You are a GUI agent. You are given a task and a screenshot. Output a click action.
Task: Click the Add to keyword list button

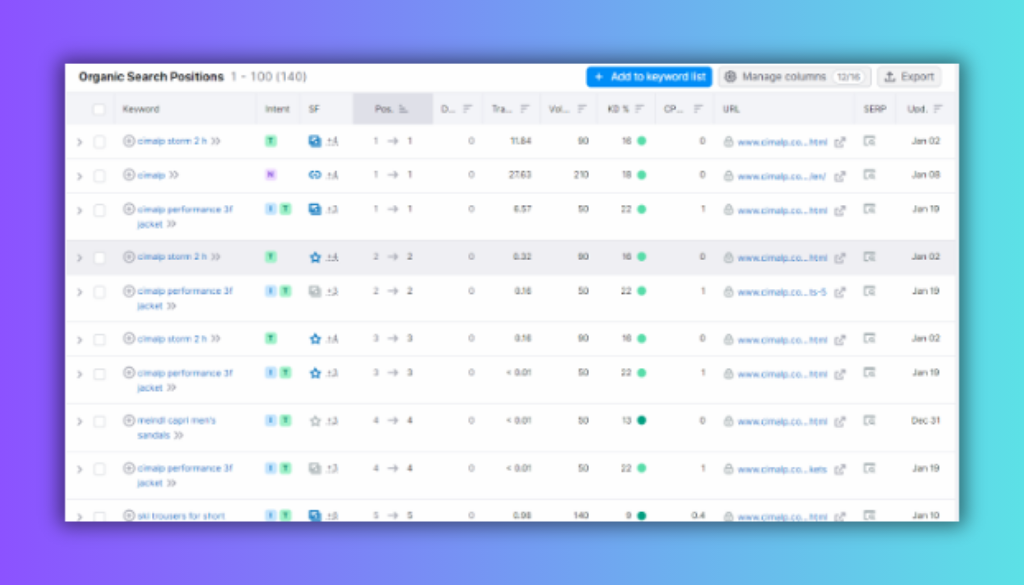pyautogui.click(x=649, y=77)
